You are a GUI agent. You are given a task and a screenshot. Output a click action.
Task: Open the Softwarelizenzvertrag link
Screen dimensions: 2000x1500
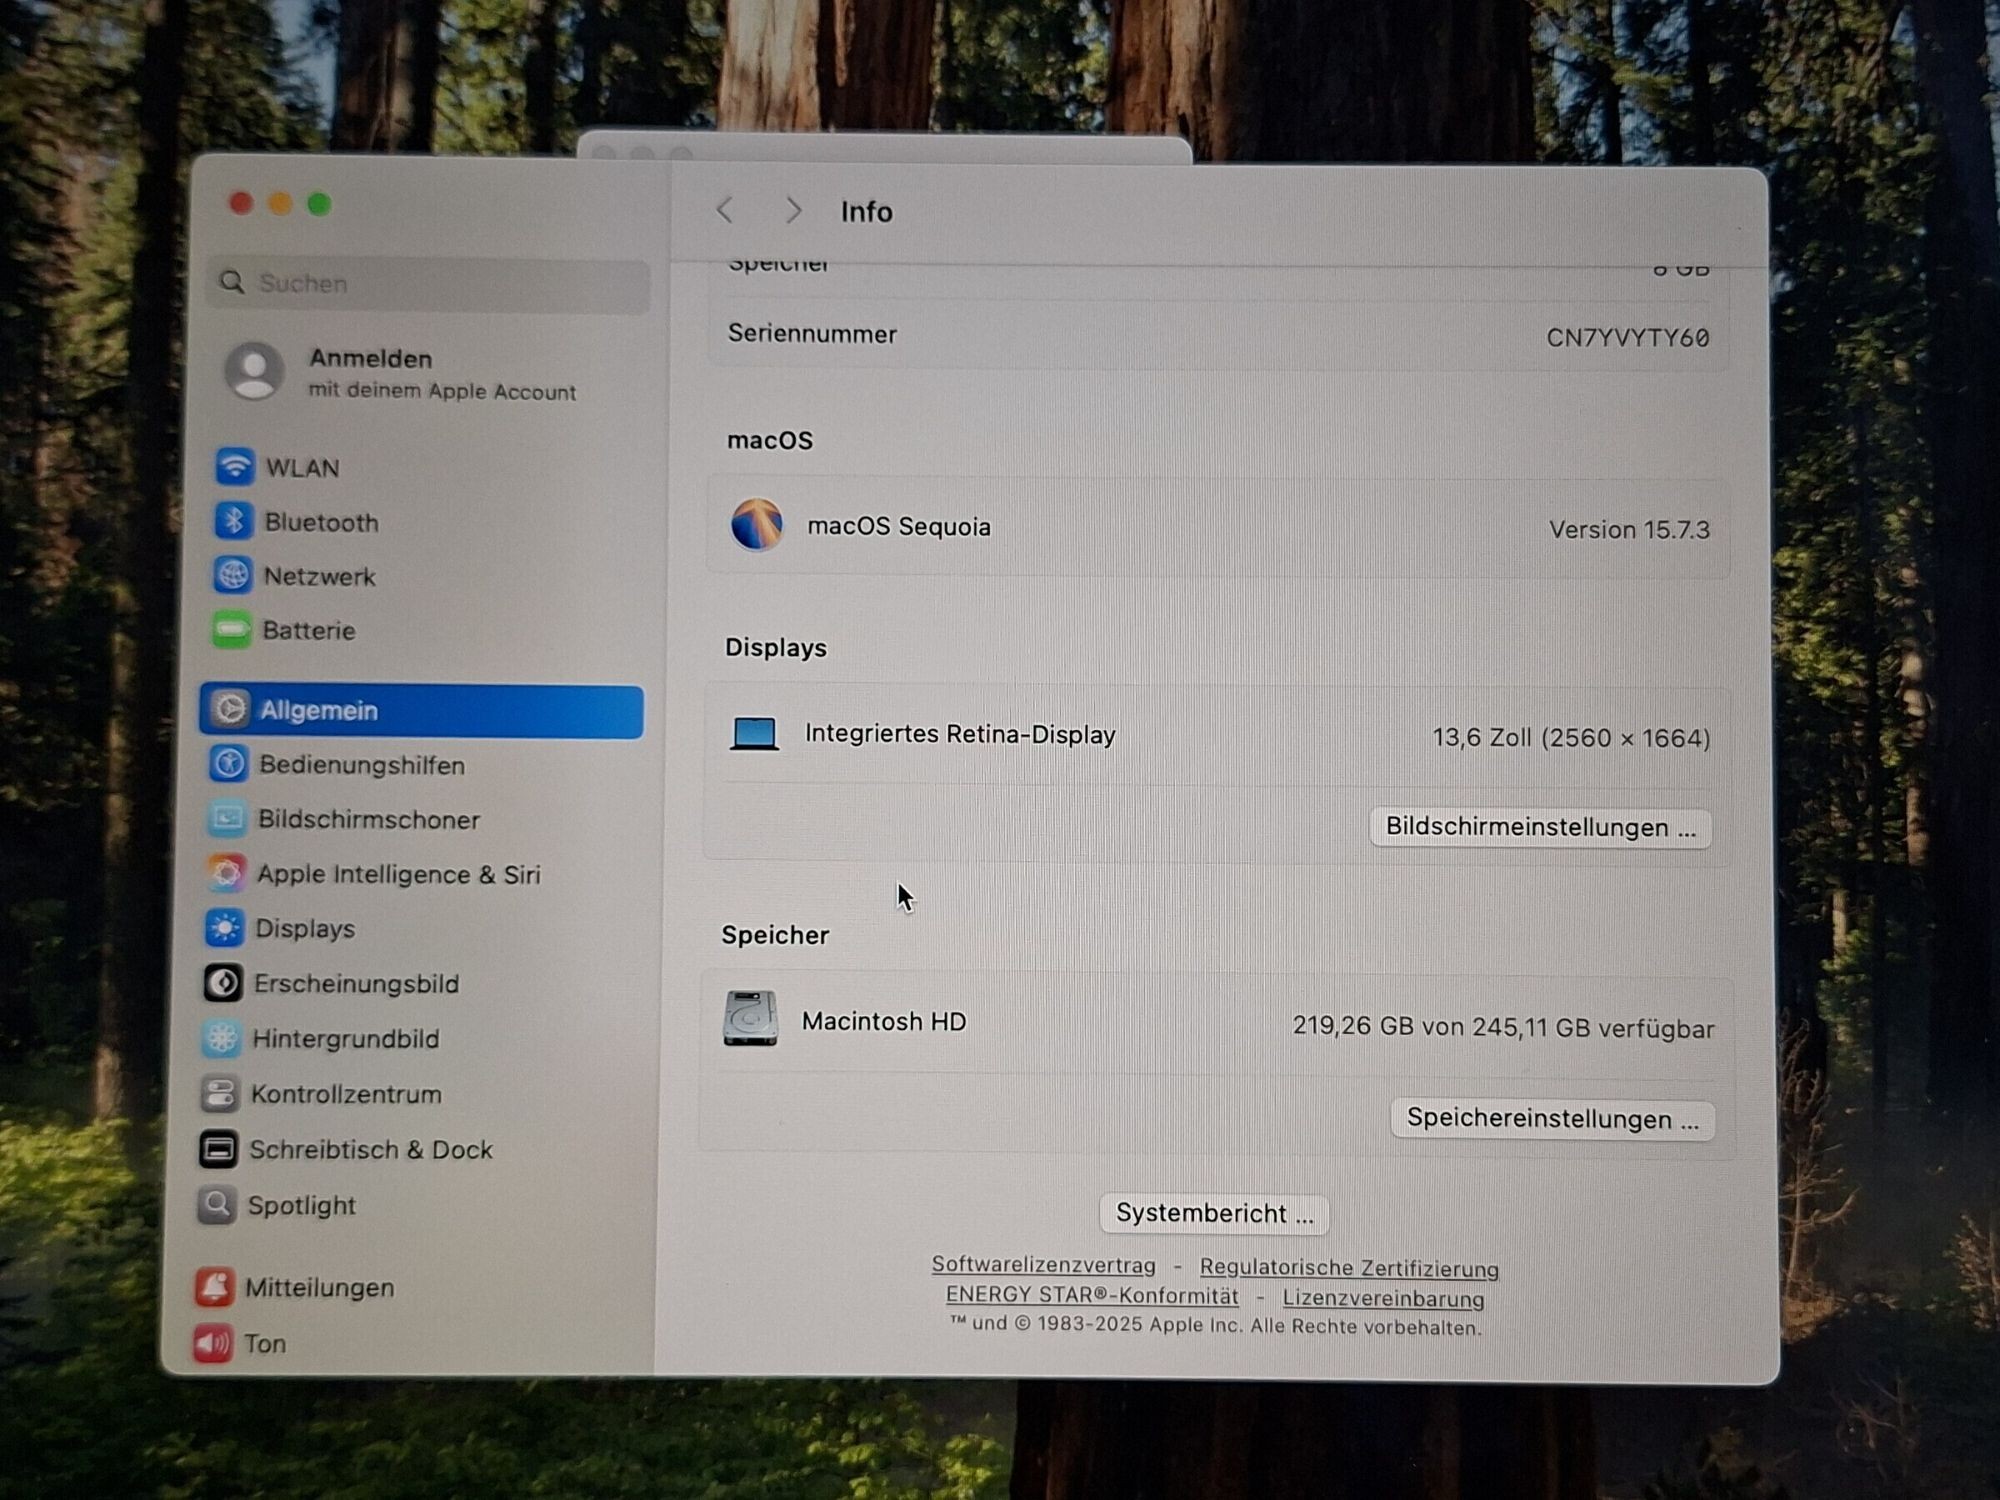(x=1043, y=1265)
